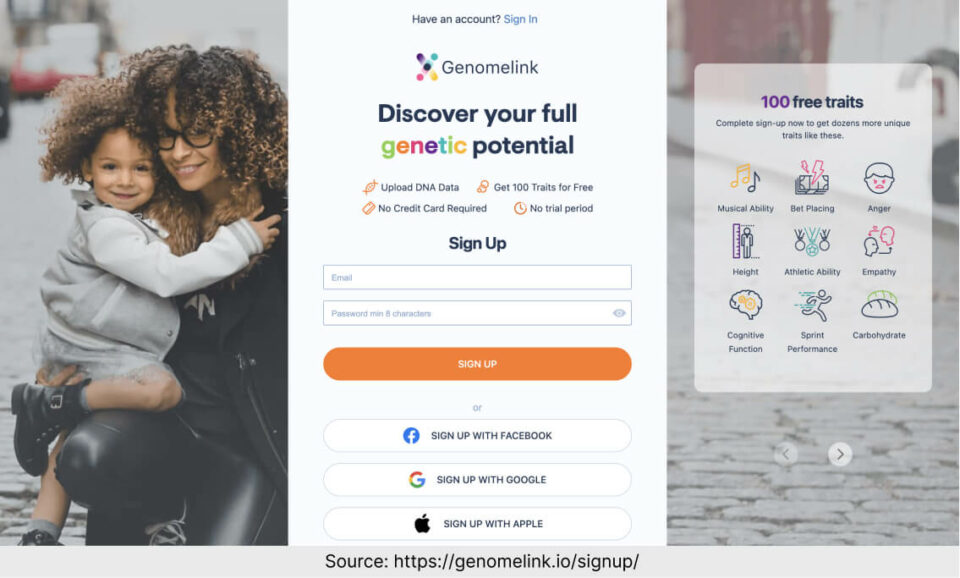Viewport: 960px width, 578px height.
Task: Focus the Email input field
Action: (477, 277)
